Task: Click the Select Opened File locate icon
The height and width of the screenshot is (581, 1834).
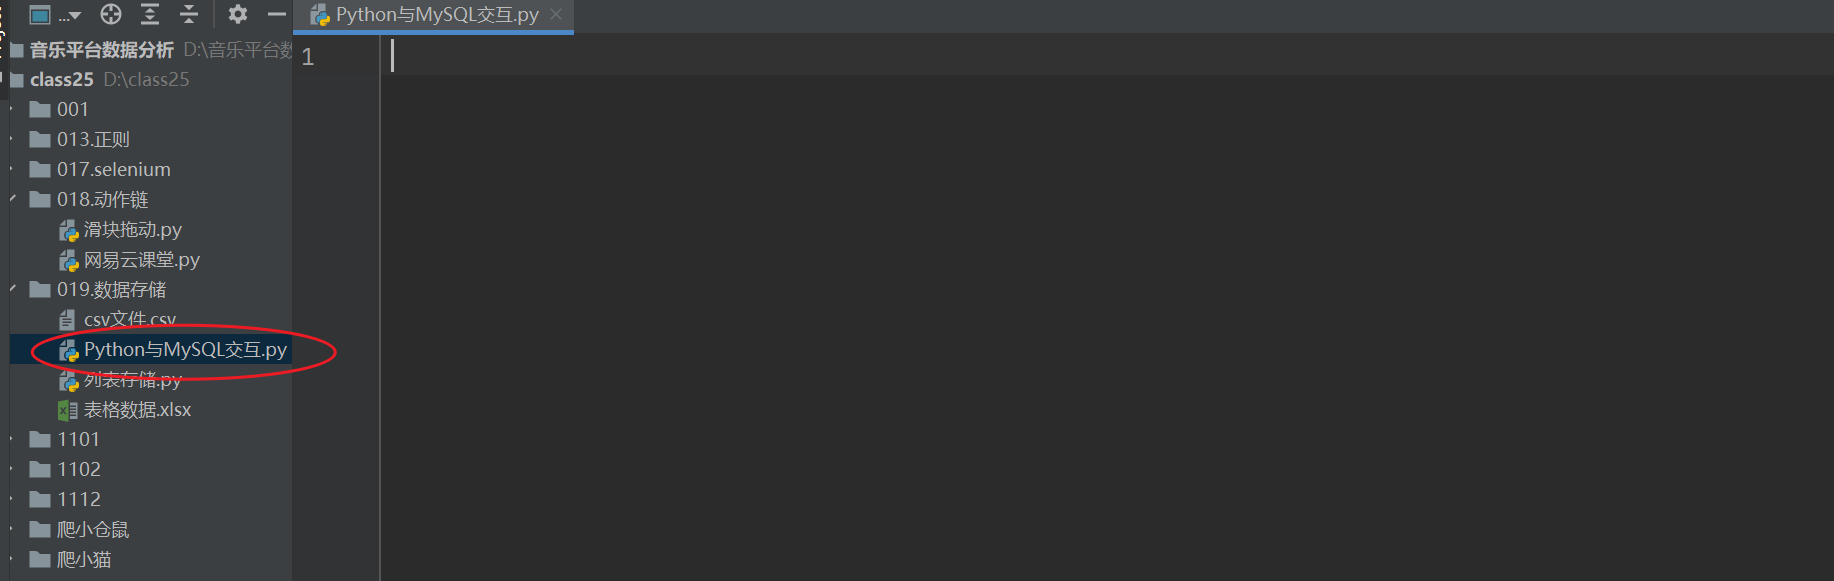Action: [111, 14]
